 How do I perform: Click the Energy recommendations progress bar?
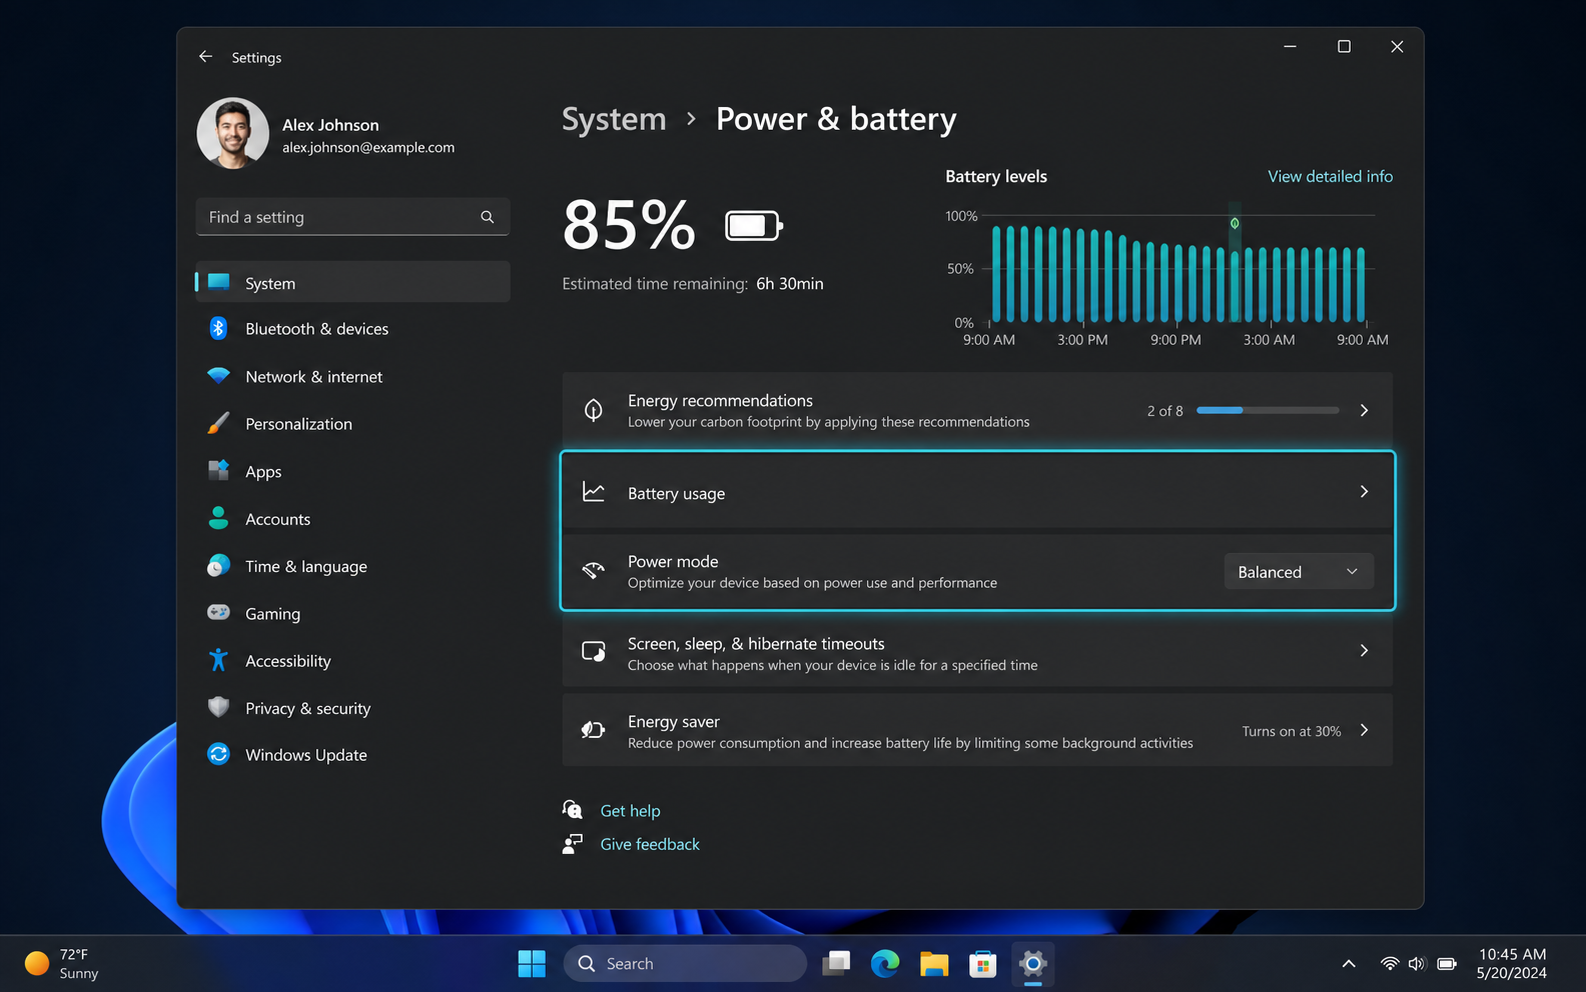(x=1268, y=410)
